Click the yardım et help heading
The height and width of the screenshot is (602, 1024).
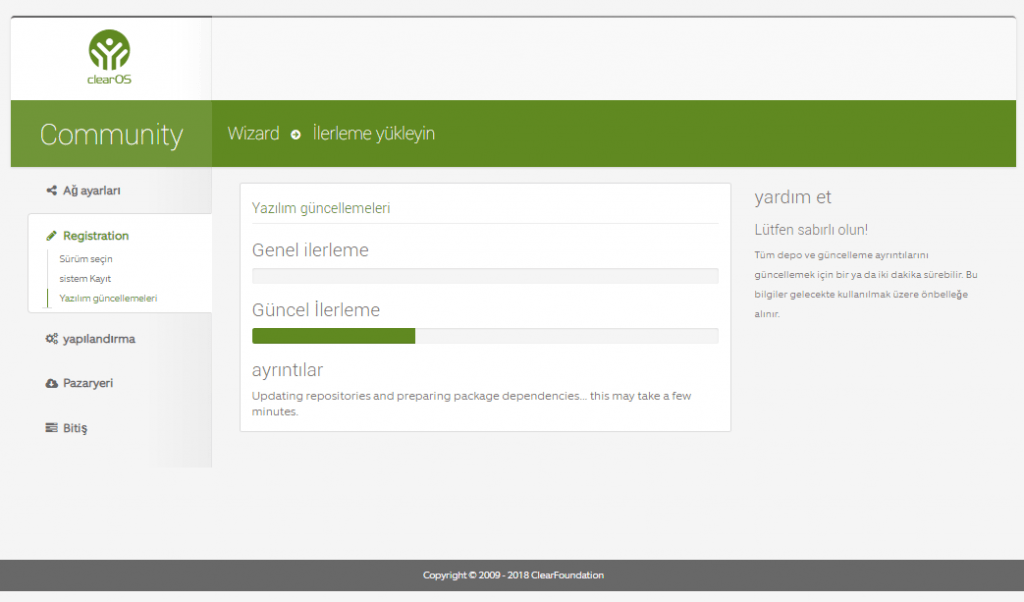tap(793, 197)
